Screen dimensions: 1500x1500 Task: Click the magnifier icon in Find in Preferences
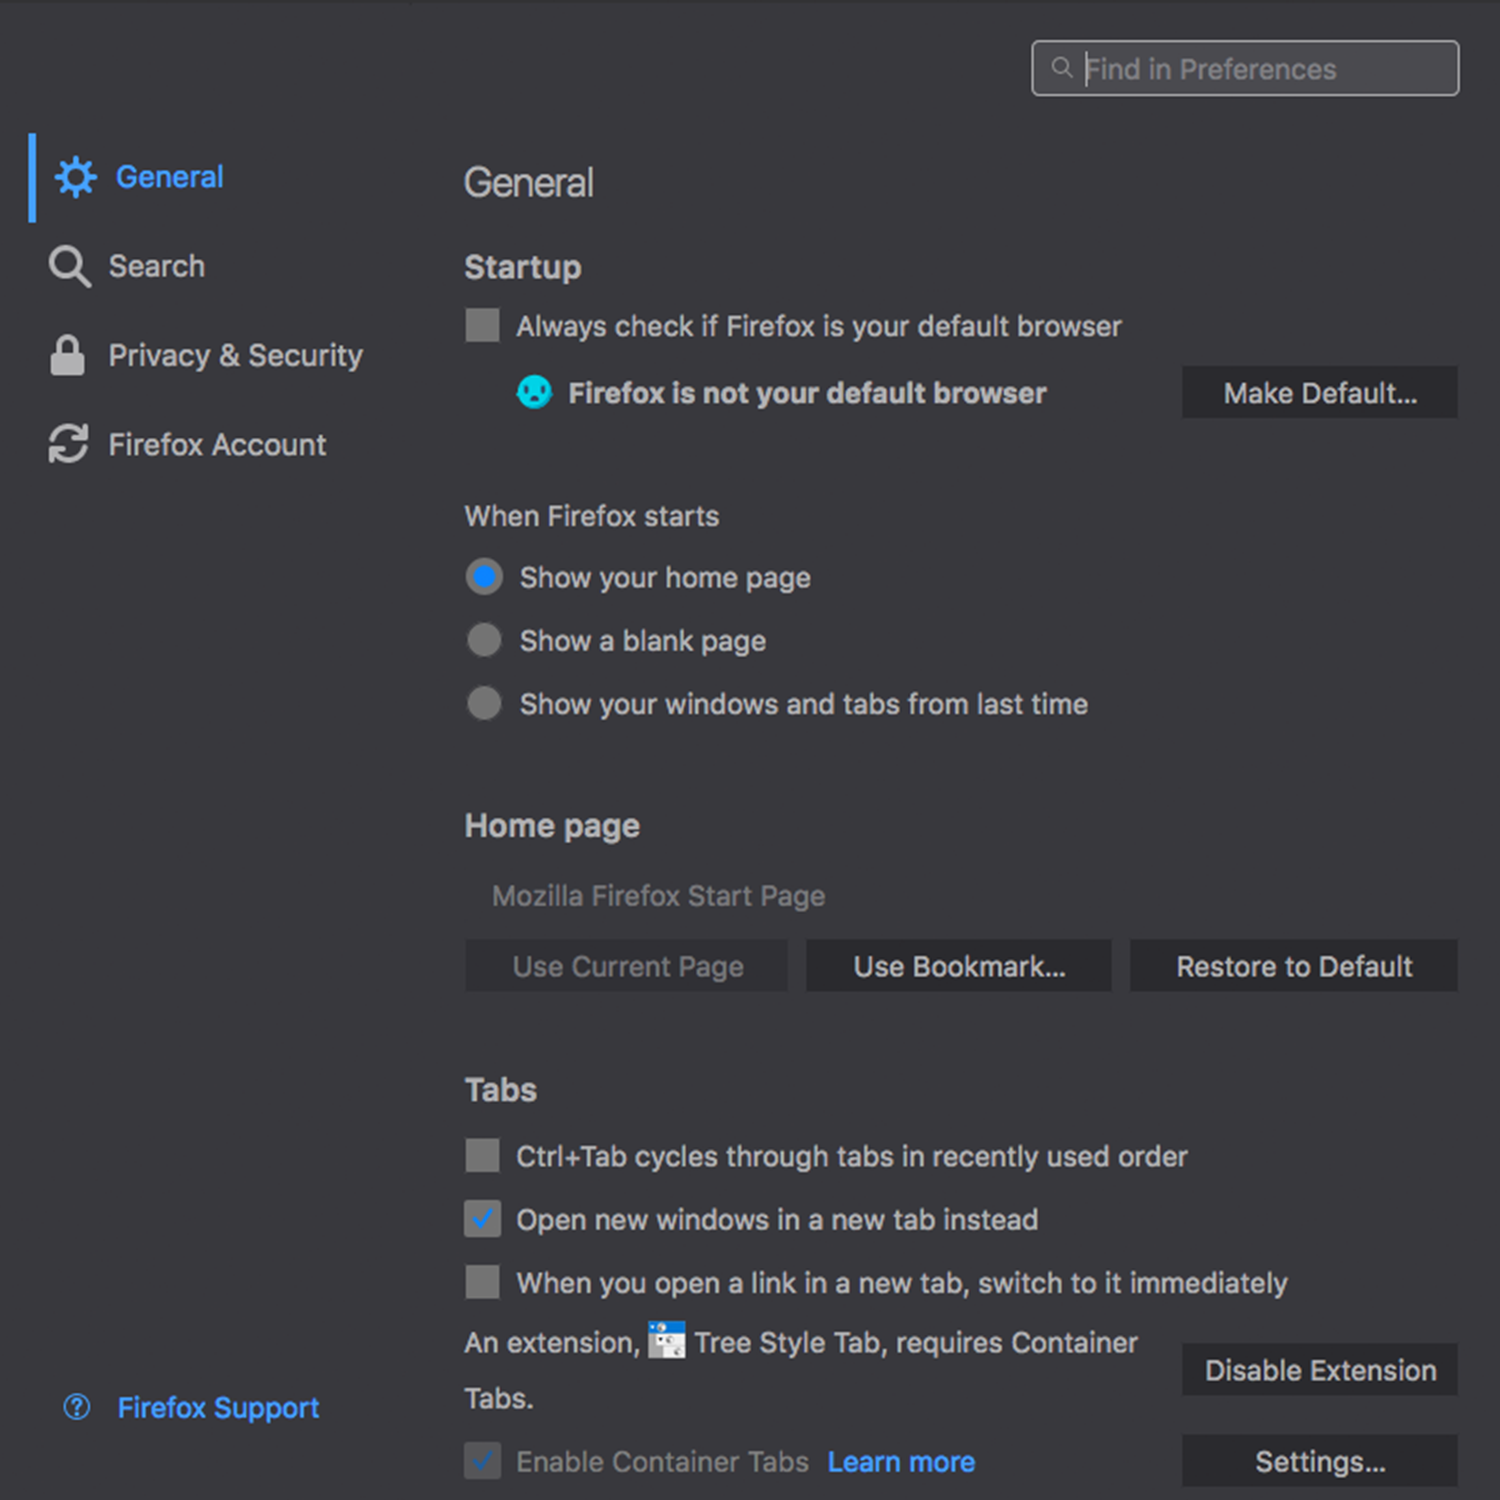pyautogui.click(x=1062, y=67)
